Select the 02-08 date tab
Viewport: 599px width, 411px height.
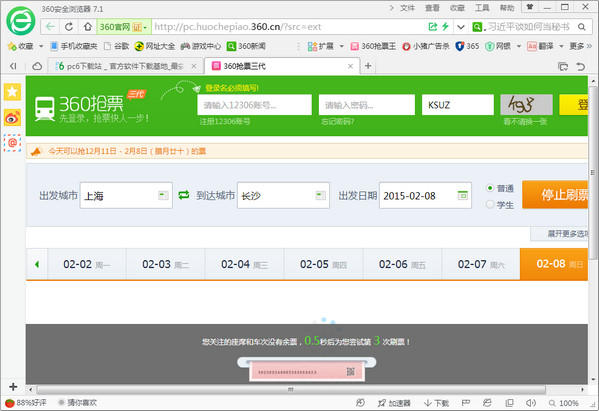point(554,264)
